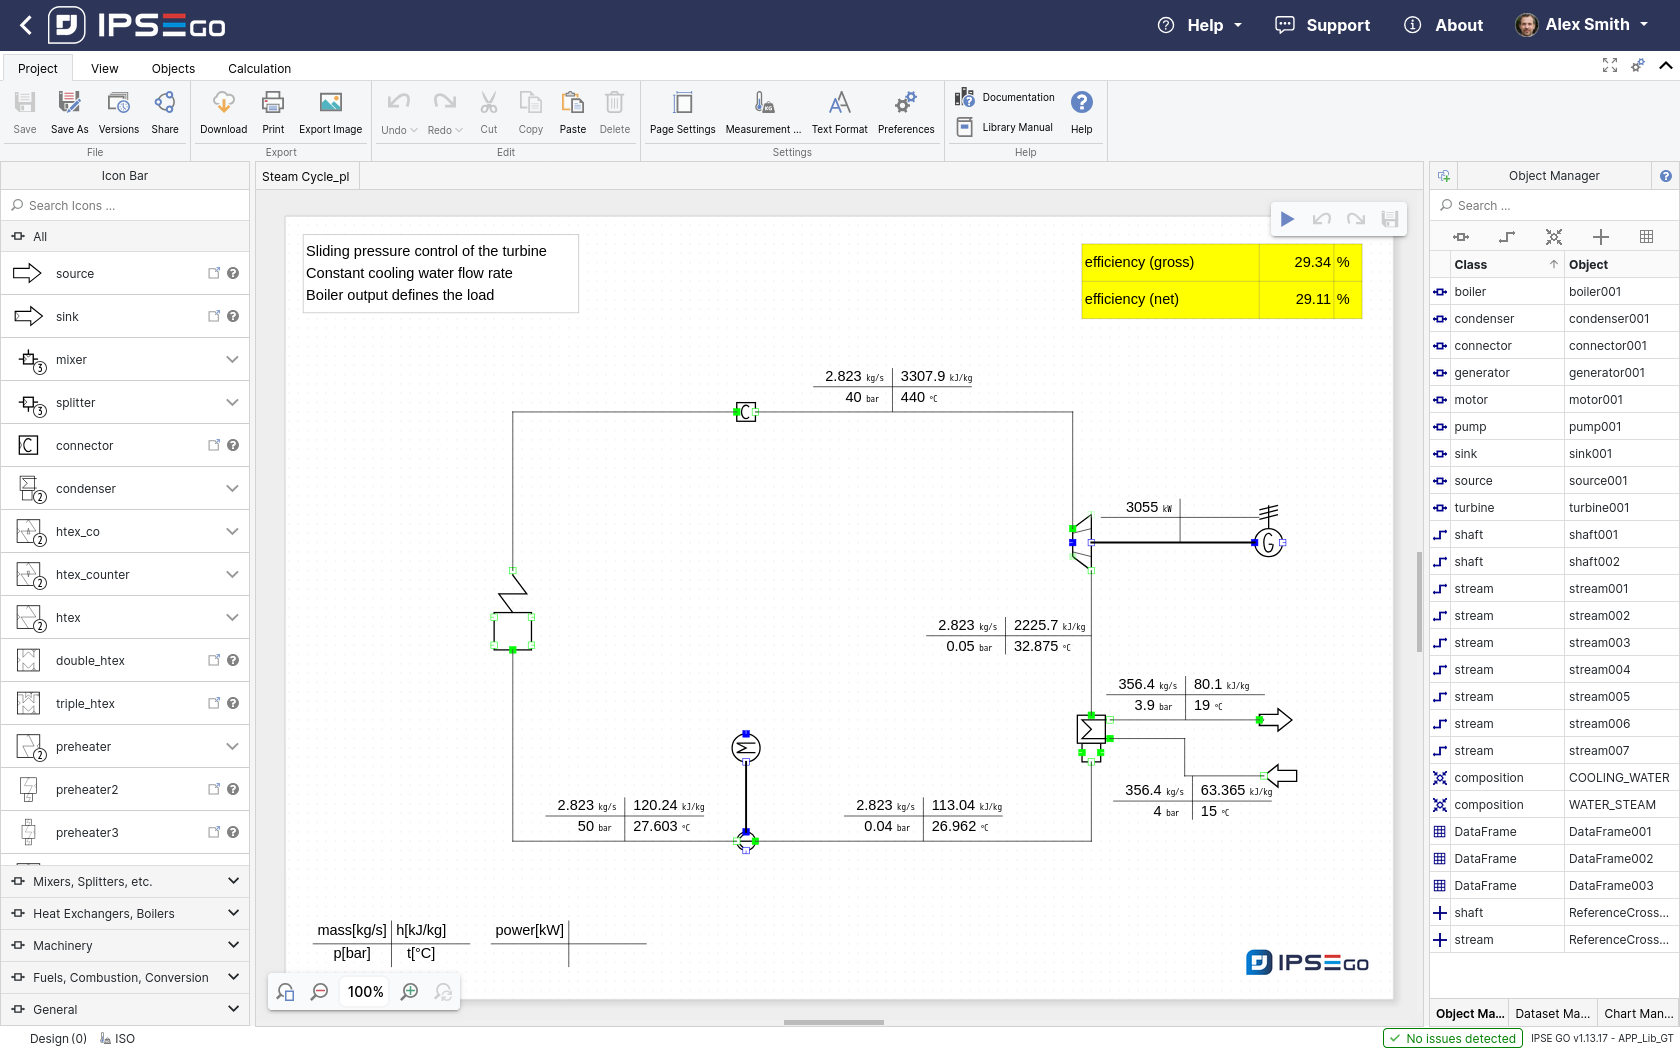1680x1050 pixels.
Task: Click the Export Image icon
Action: click(330, 103)
